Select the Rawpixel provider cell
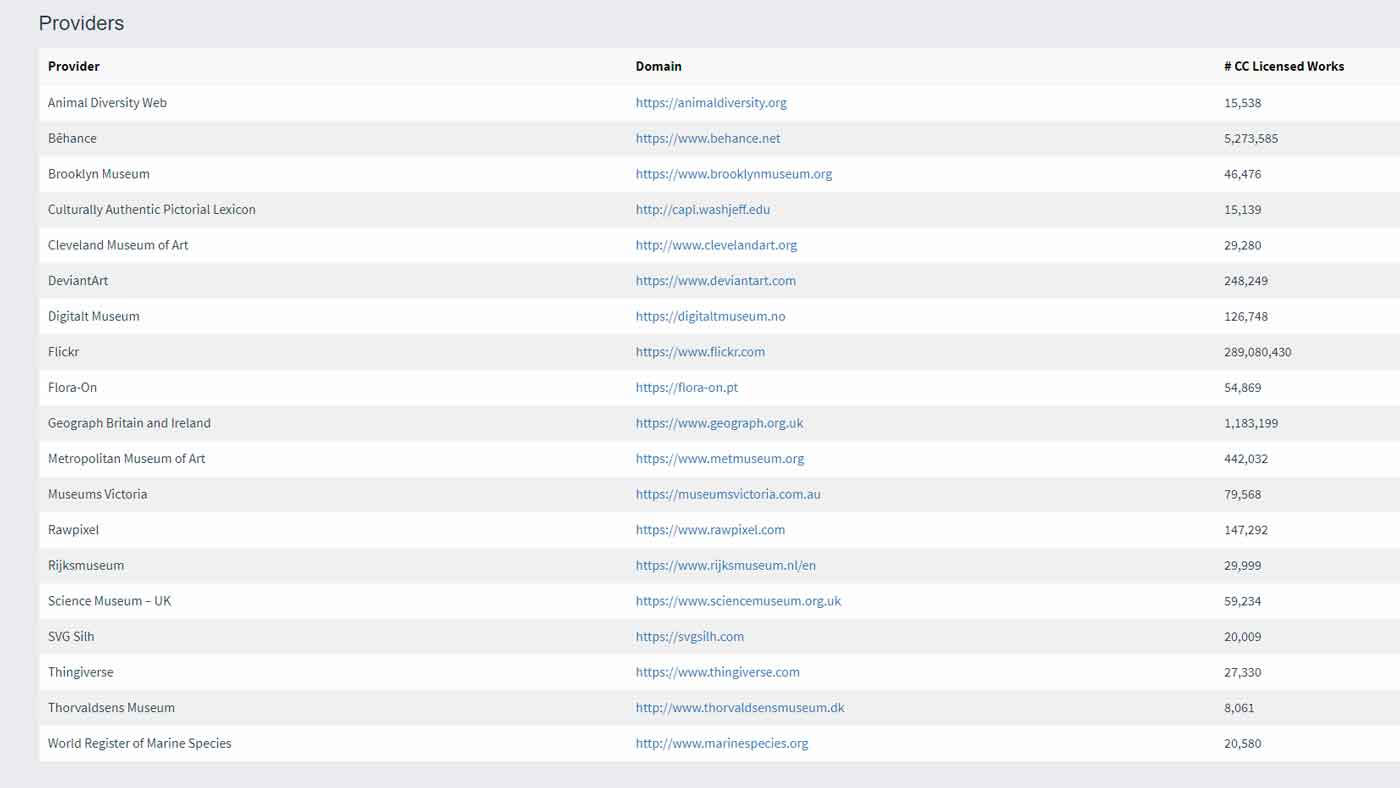1400x788 pixels. click(73, 530)
